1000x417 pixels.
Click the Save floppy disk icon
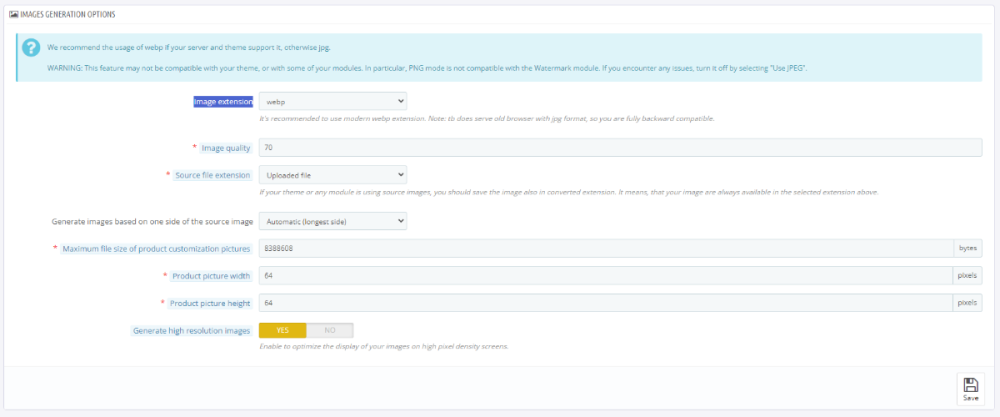tap(970, 384)
